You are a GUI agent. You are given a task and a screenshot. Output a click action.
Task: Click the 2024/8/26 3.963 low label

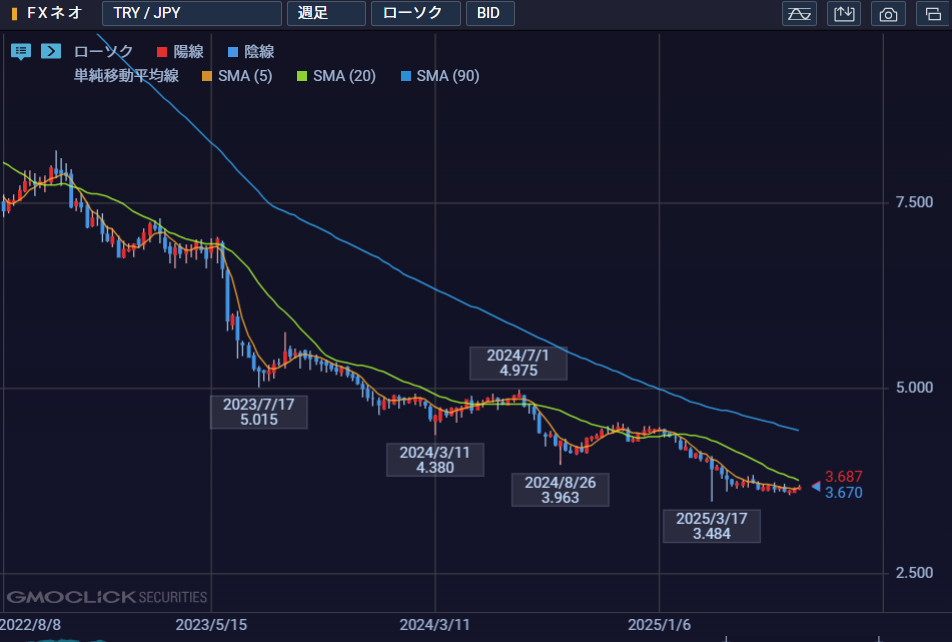pyautogui.click(x=560, y=490)
